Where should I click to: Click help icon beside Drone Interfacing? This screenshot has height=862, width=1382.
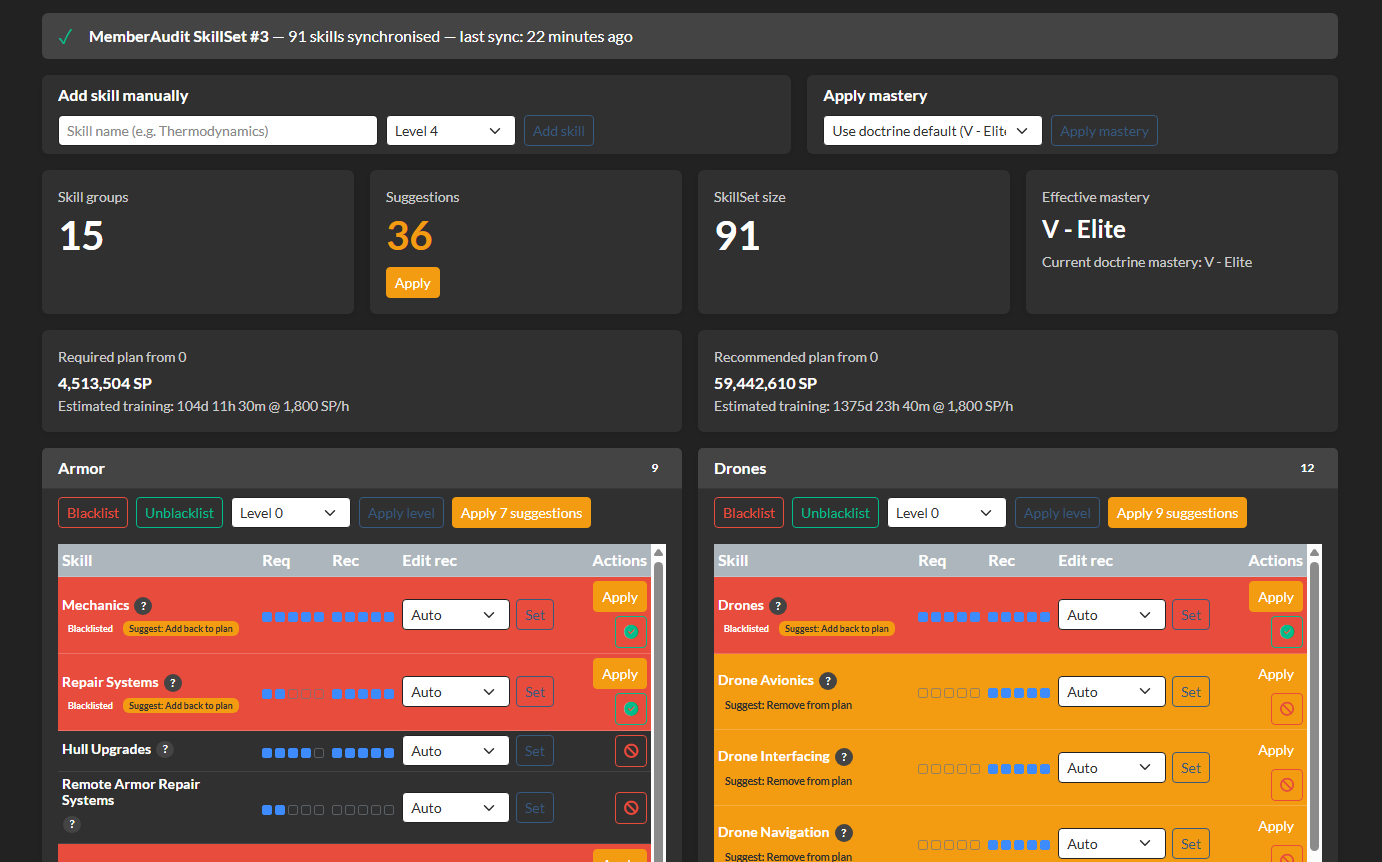pos(844,756)
